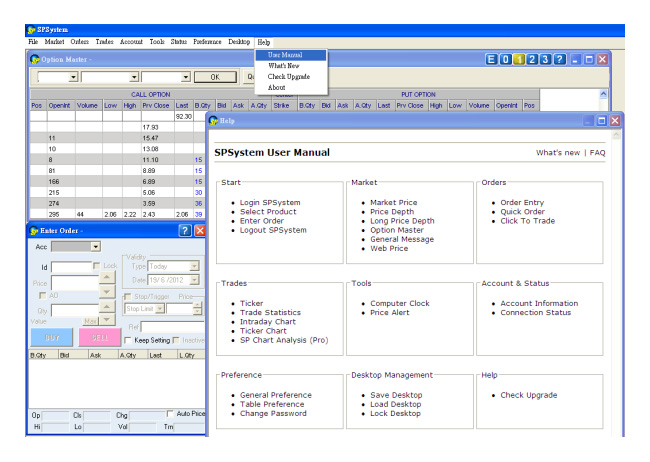Open the third dropdown in Option Master toolbar
Image resolution: width=650 pixels, height=462 pixels.
186,77
